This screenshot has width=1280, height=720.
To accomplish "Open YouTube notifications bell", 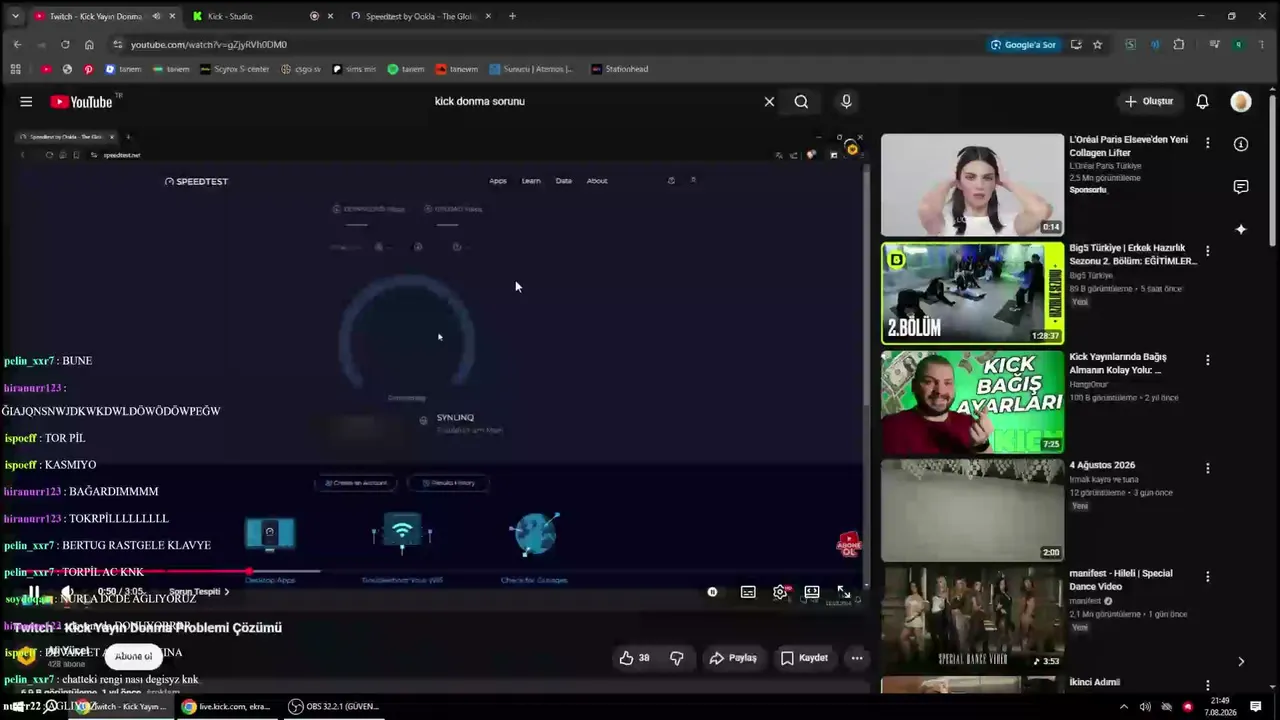I will tap(1203, 101).
